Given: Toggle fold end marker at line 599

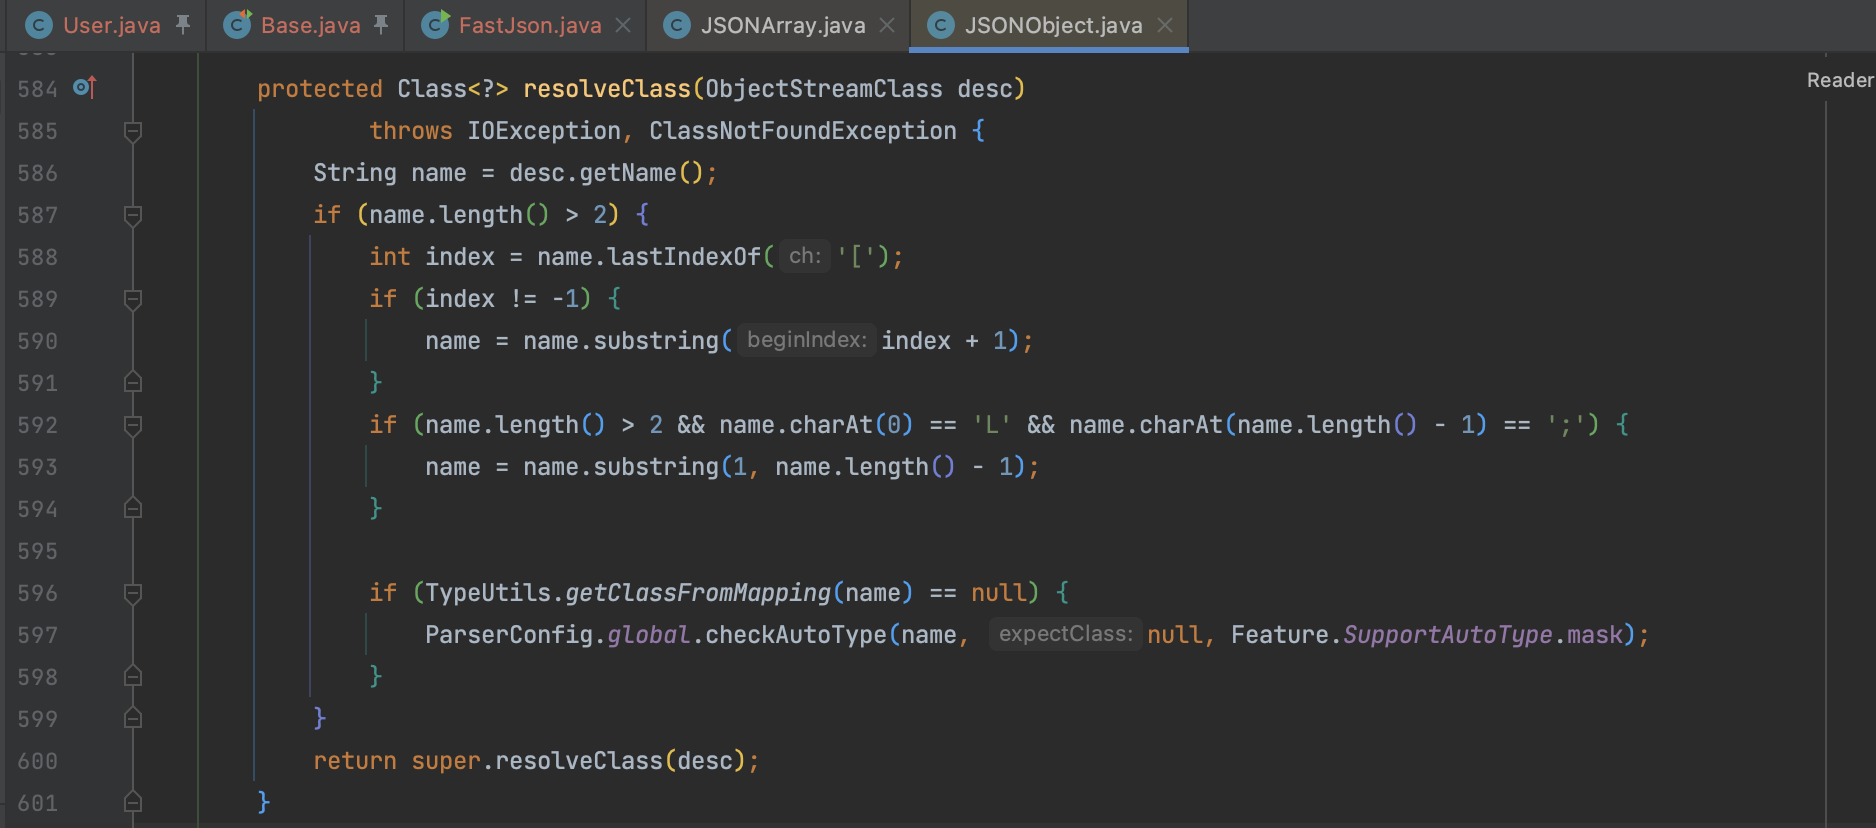Looking at the screenshot, I should [133, 718].
